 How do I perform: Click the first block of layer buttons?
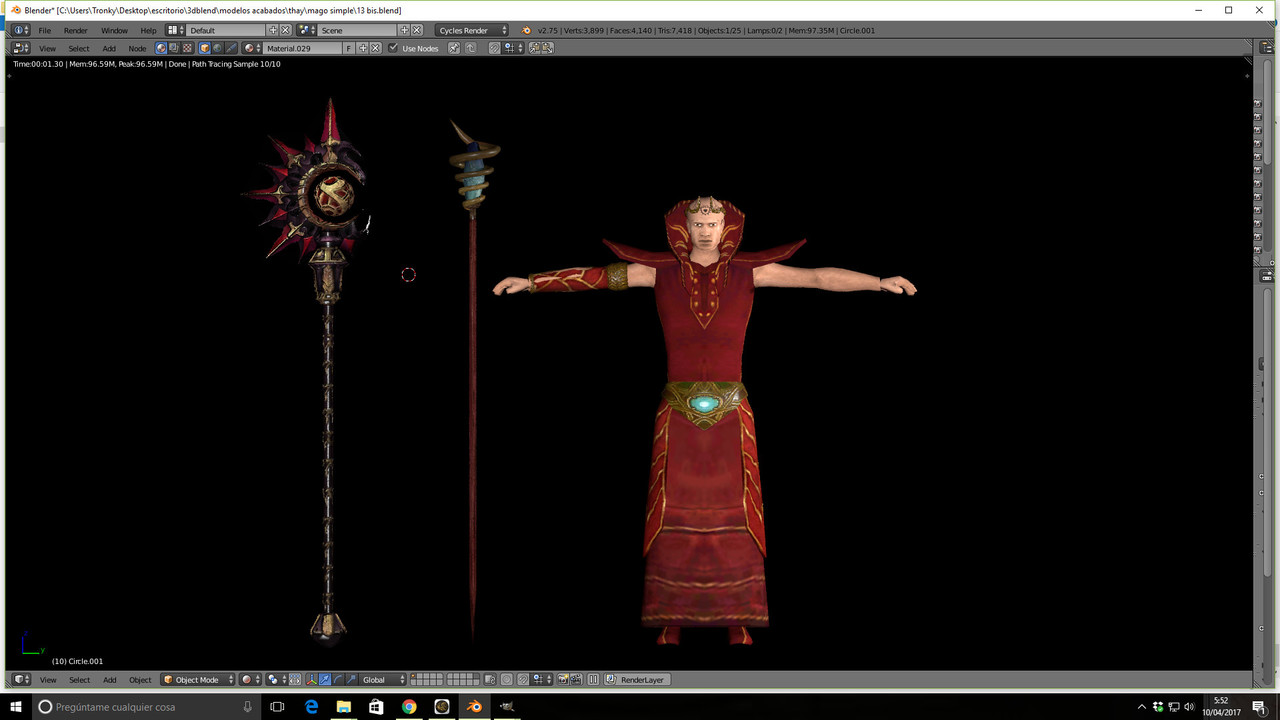427,679
